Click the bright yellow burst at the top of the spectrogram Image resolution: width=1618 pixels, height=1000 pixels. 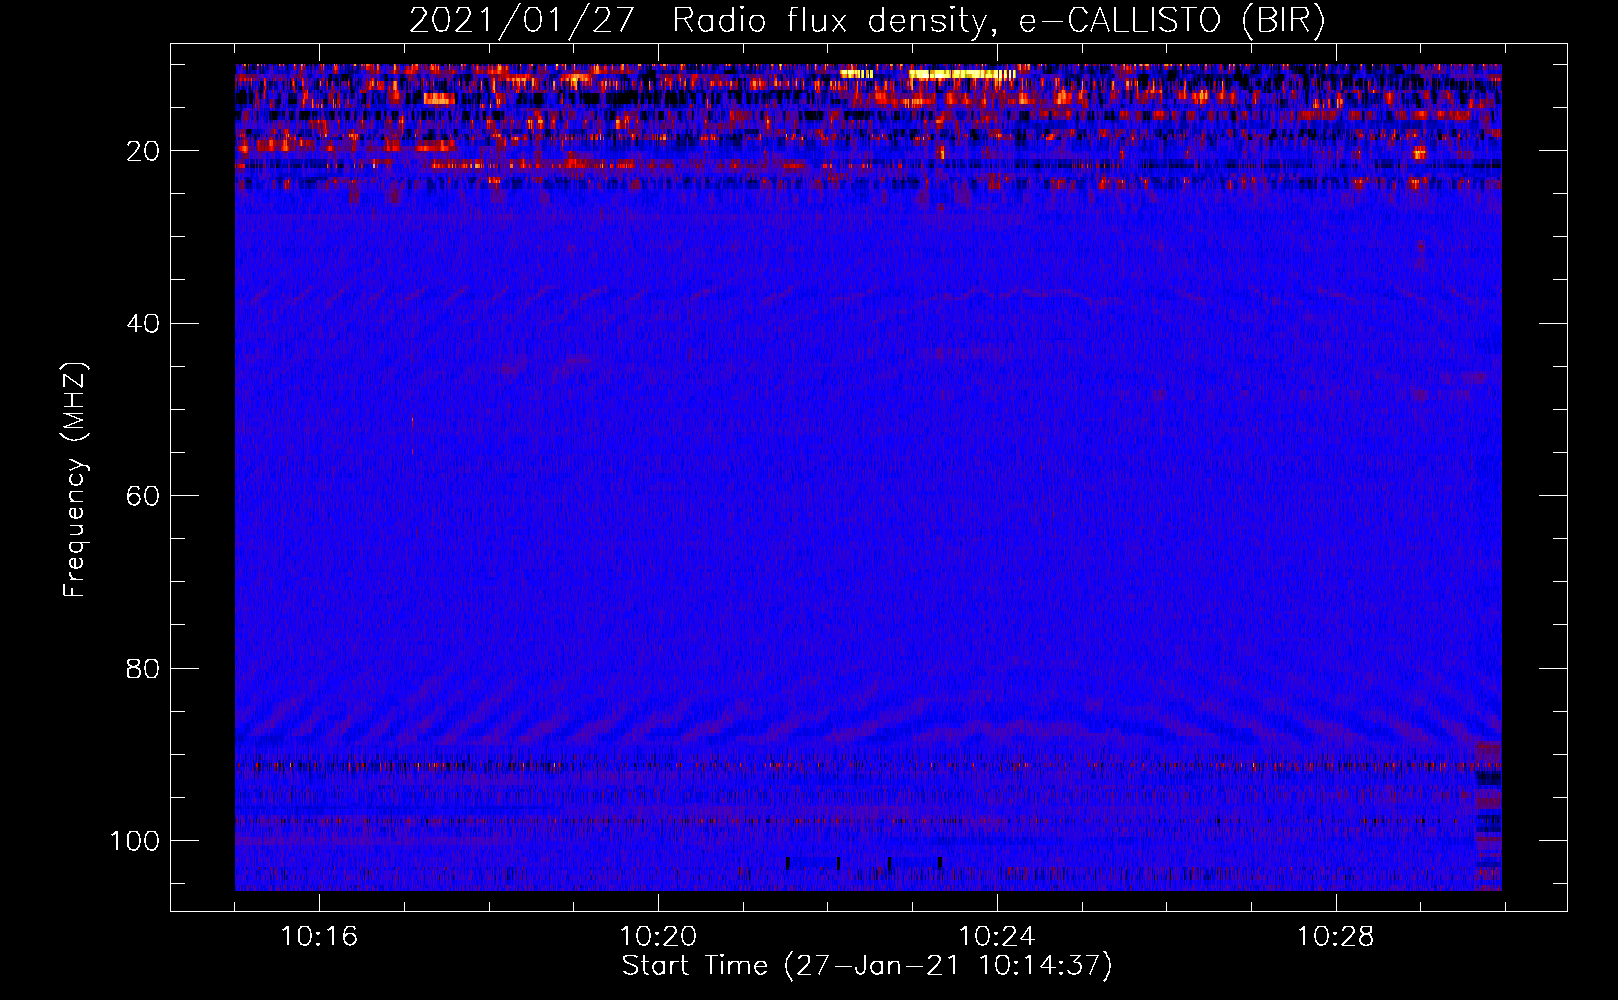(961, 73)
